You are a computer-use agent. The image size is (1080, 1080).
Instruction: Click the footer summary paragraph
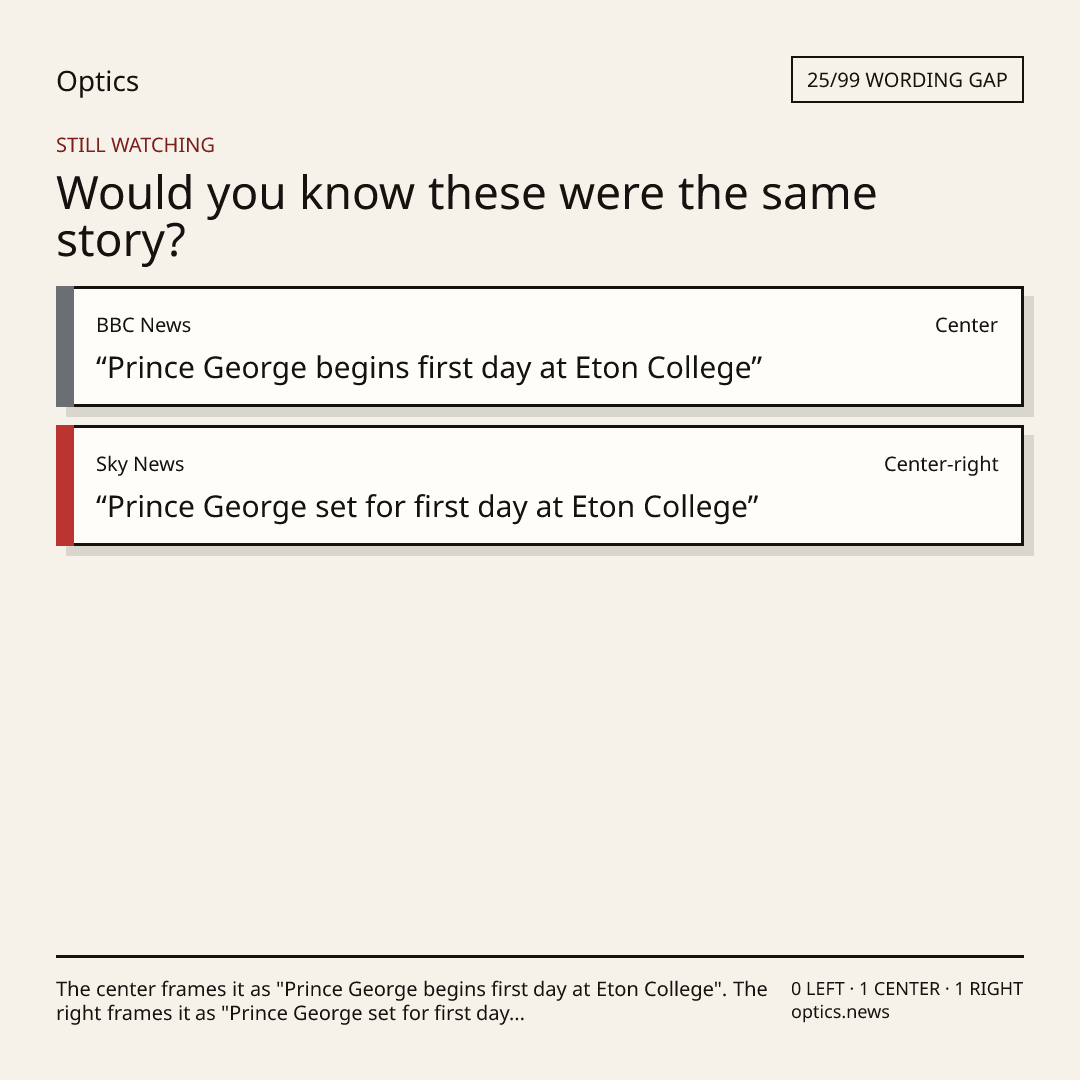coord(411,1001)
